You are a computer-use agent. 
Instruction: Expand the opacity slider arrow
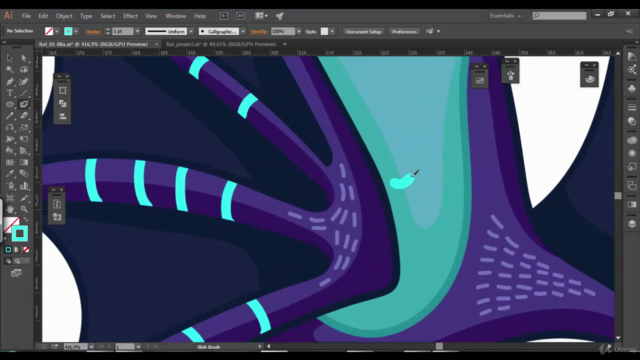click(299, 31)
